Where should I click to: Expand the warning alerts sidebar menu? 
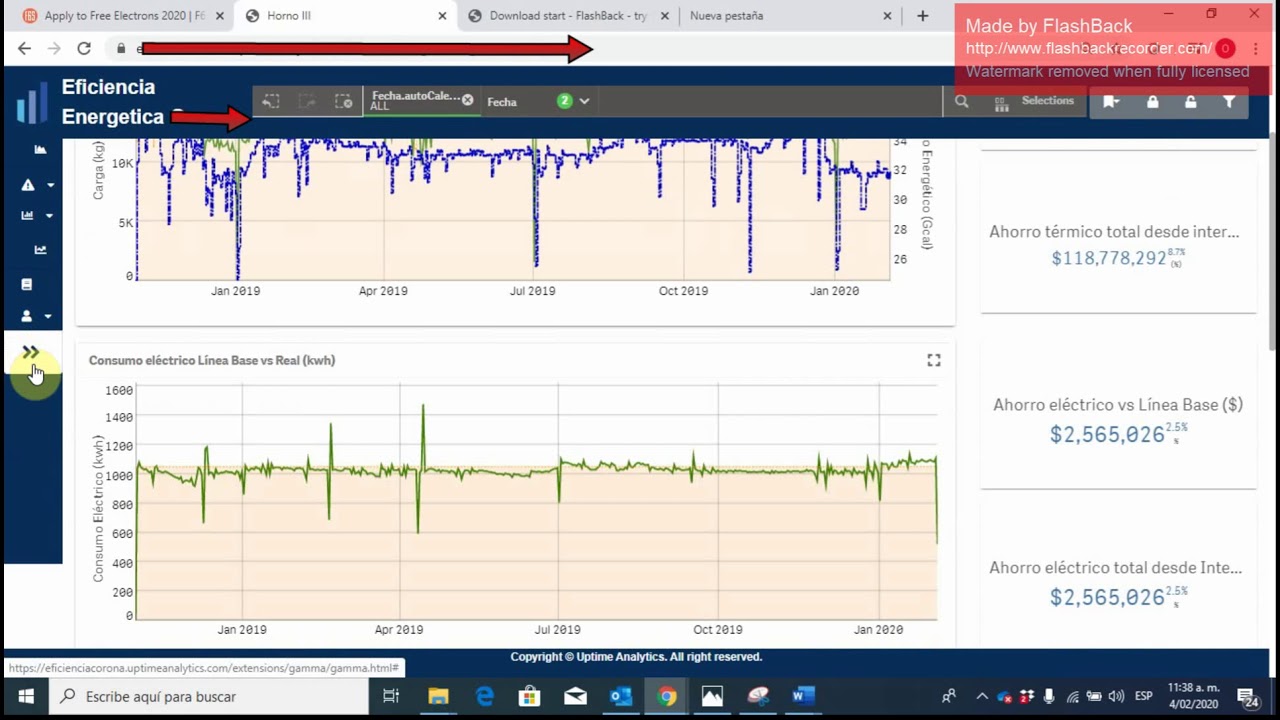coord(37,185)
